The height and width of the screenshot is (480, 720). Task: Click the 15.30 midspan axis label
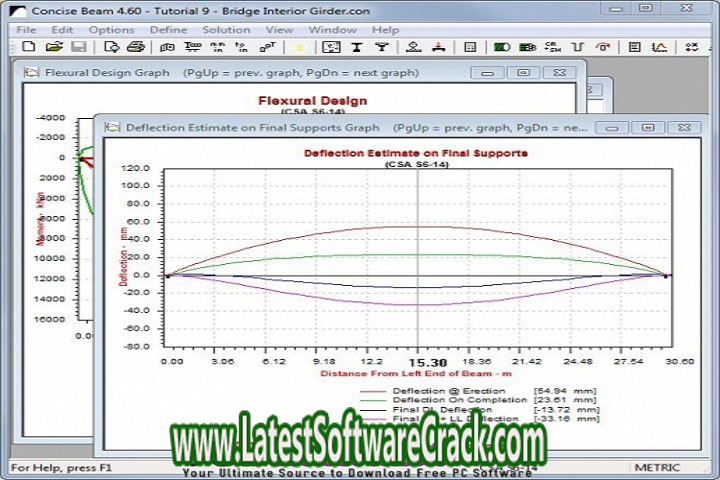(x=428, y=362)
